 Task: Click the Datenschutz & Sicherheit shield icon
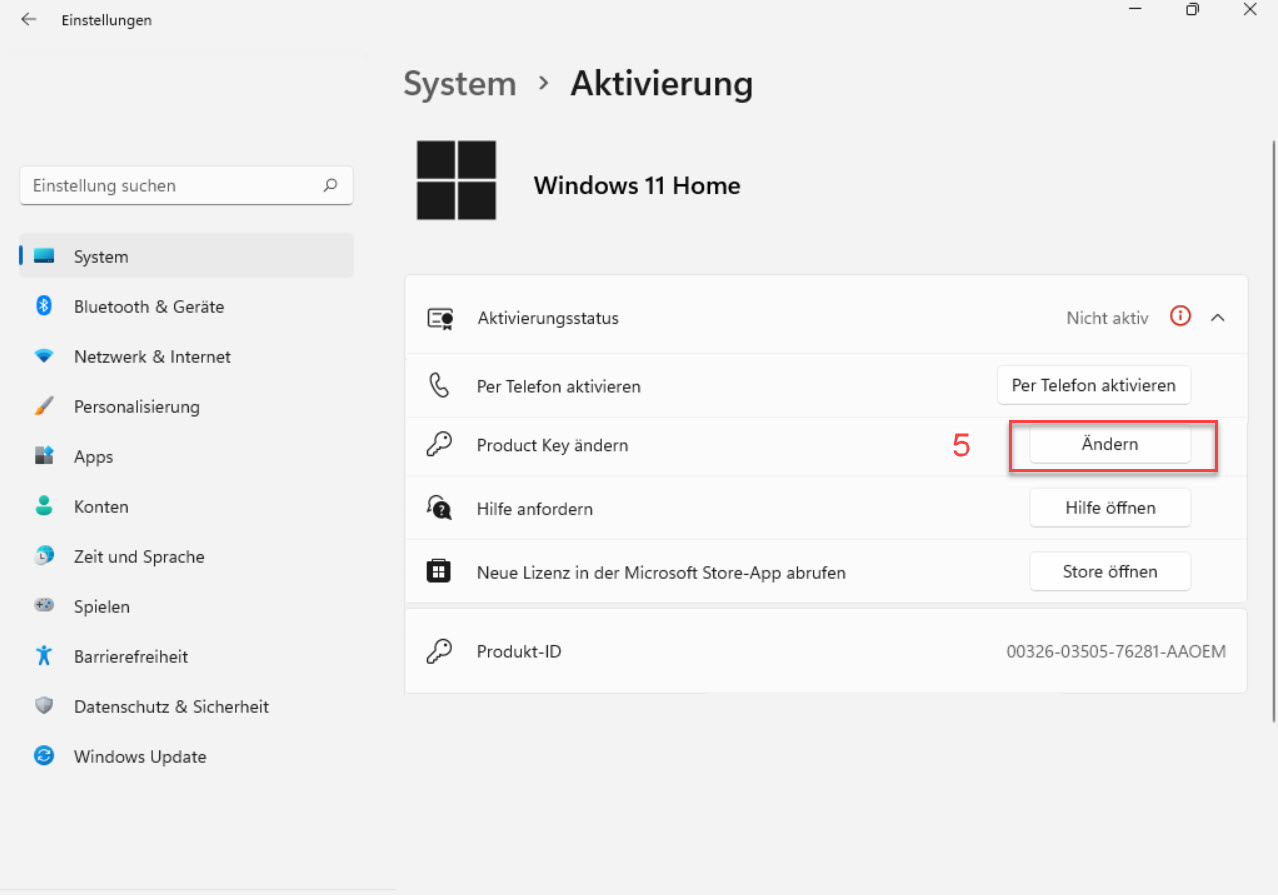click(x=44, y=706)
